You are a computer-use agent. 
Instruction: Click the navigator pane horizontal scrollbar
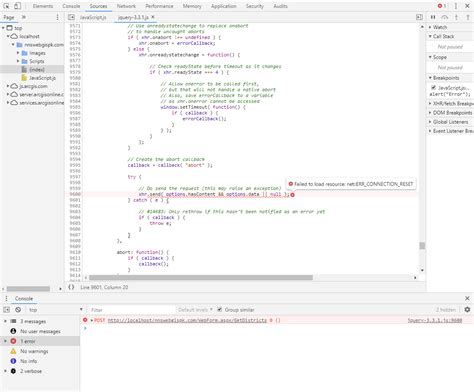pos(28,289)
